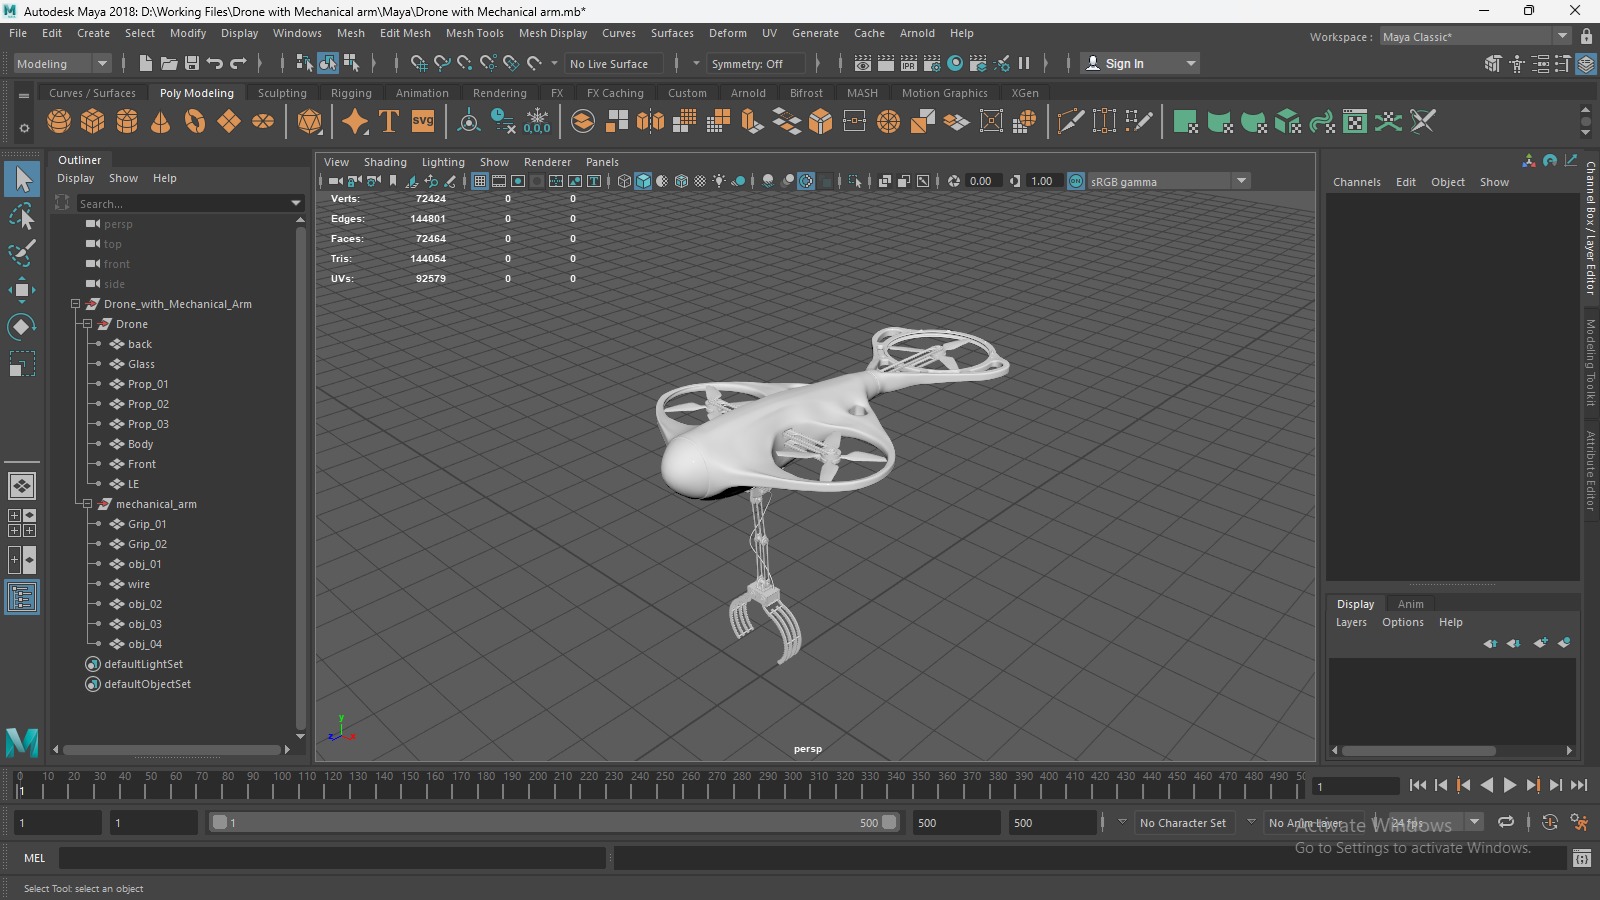Switch to the Sculpting shelf tab
This screenshot has width=1600, height=900.
point(282,93)
